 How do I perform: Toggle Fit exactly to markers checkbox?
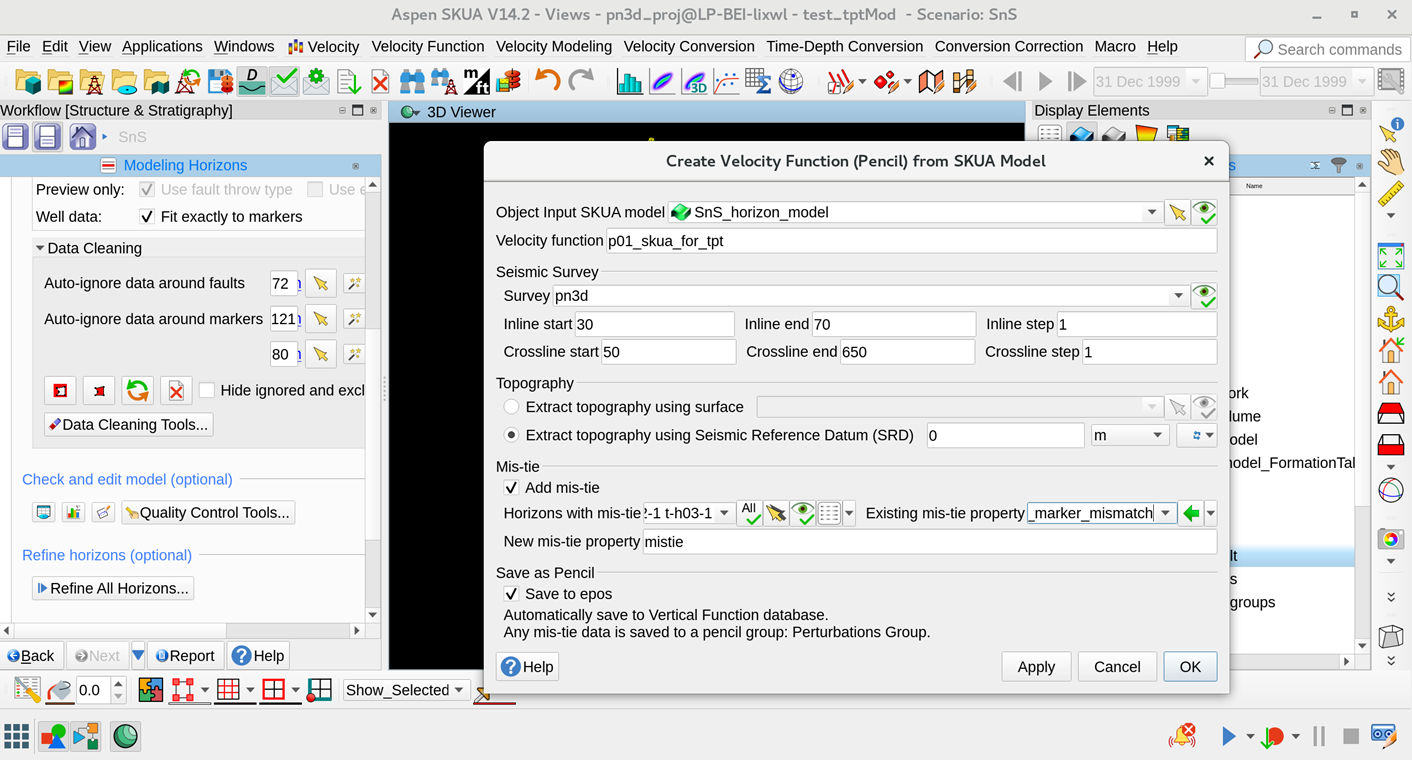click(147, 216)
